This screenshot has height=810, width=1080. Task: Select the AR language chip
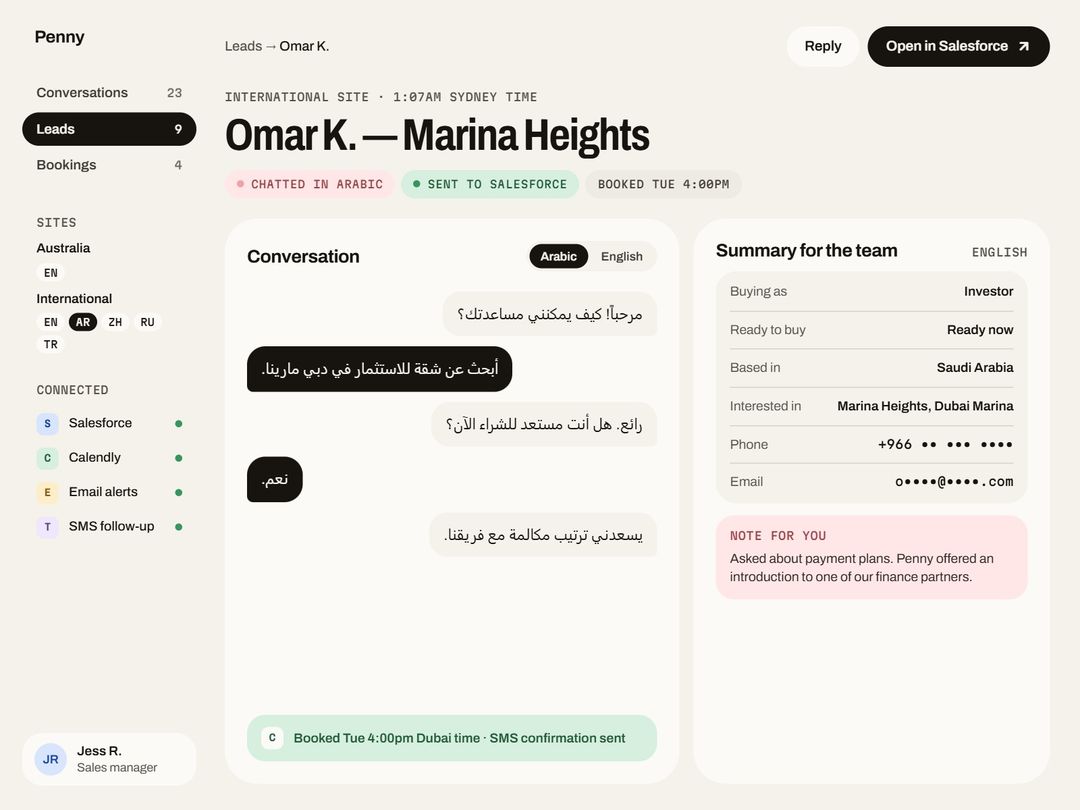click(x=83, y=322)
